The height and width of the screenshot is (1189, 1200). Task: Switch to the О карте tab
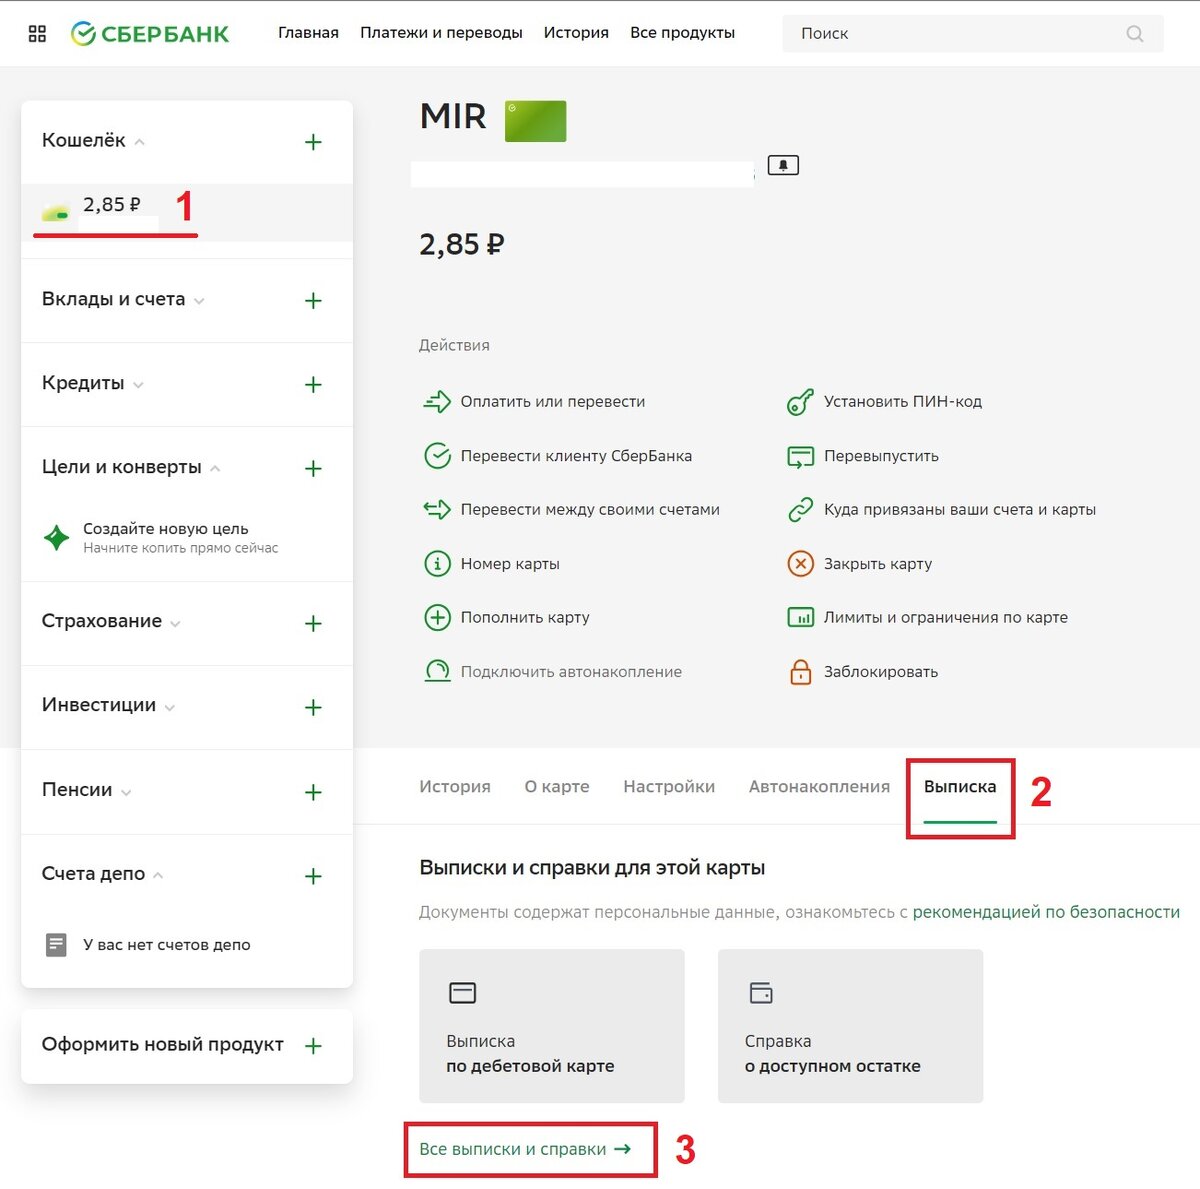[x=557, y=787]
